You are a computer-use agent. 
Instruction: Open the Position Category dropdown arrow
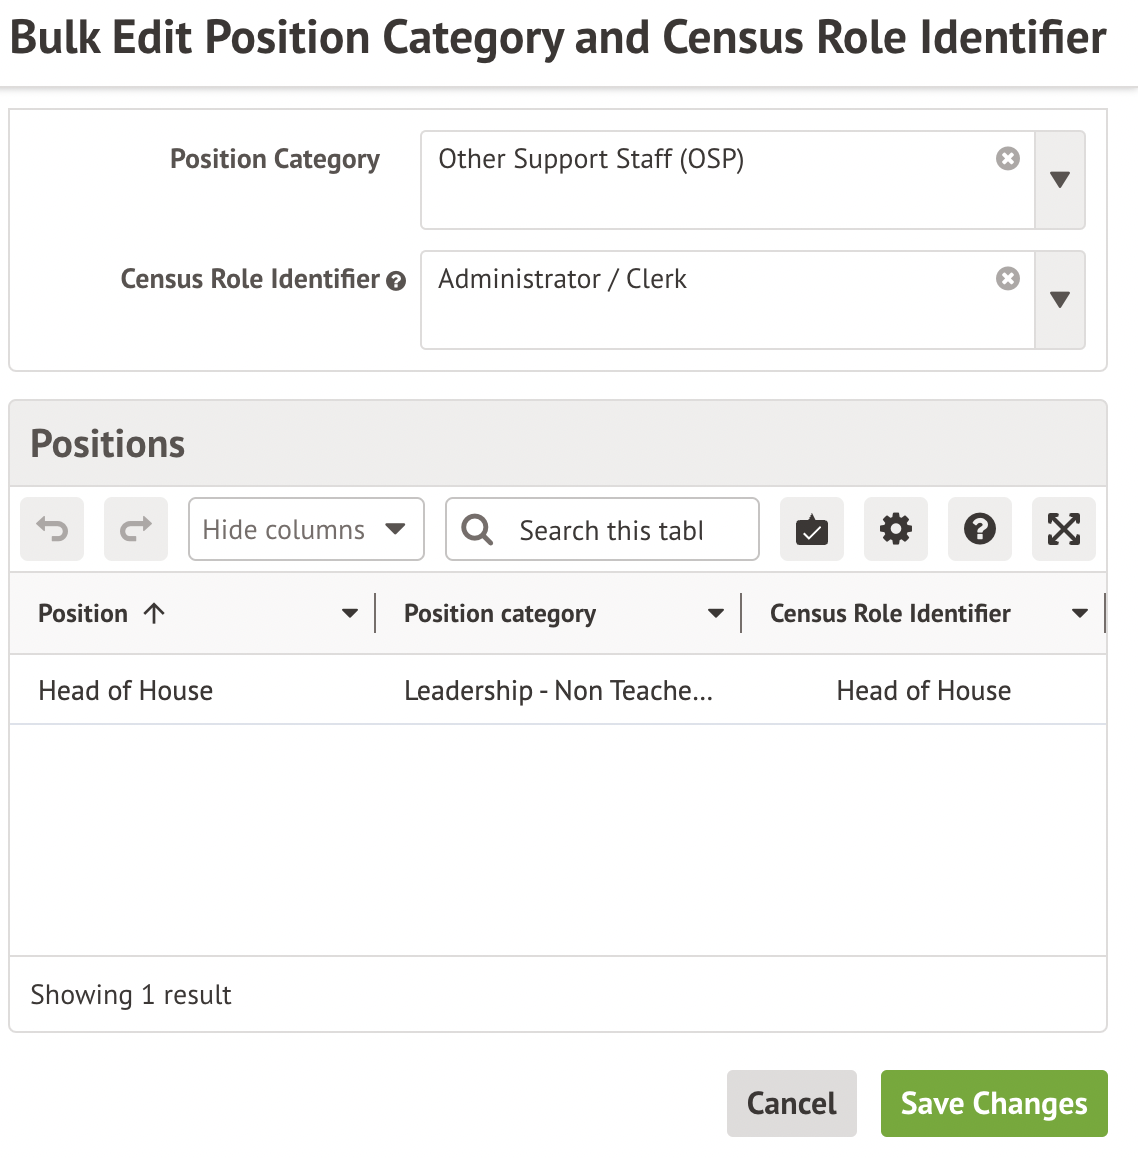[x=1060, y=180]
